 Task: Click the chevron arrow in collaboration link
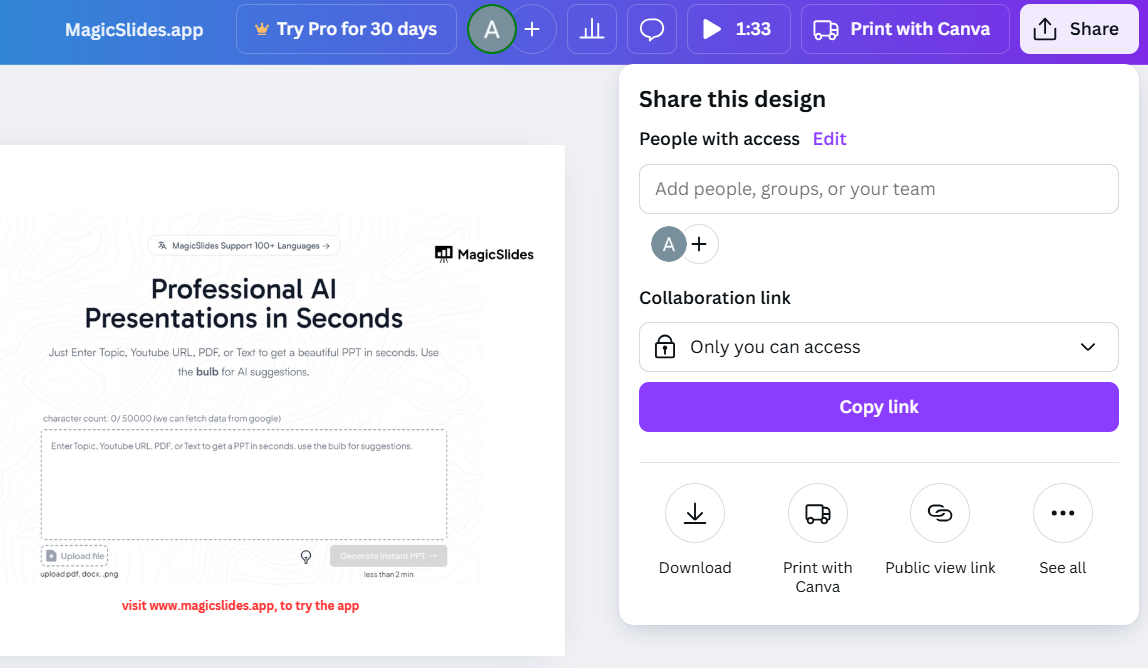pos(1088,347)
